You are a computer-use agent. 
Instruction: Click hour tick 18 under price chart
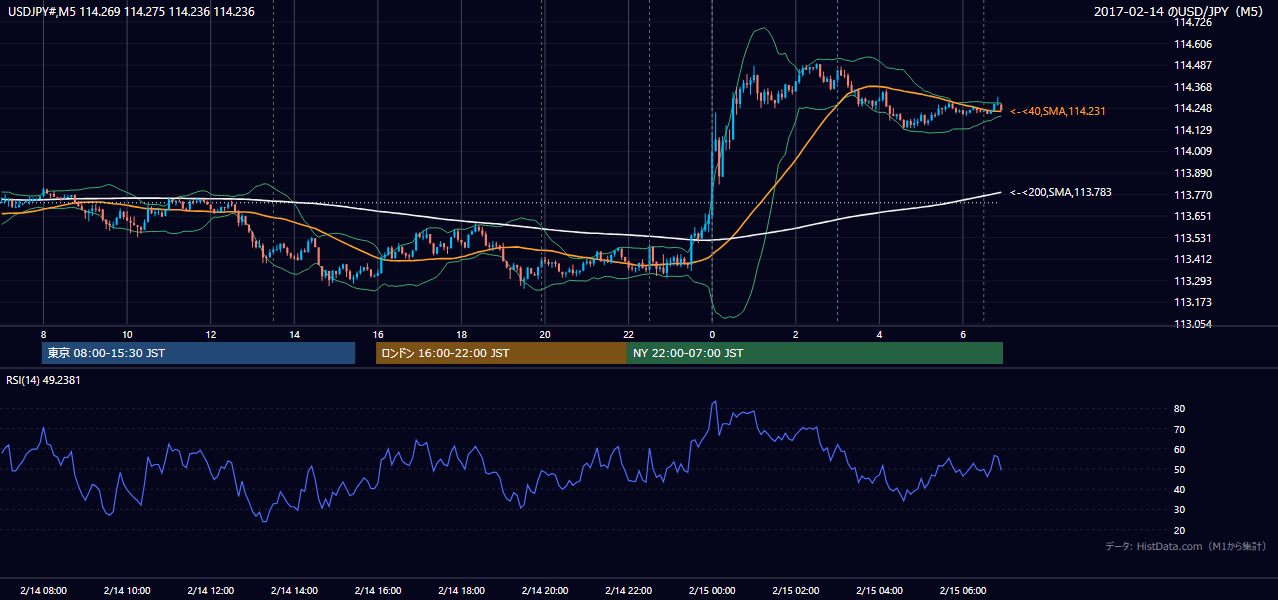(461, 334)
